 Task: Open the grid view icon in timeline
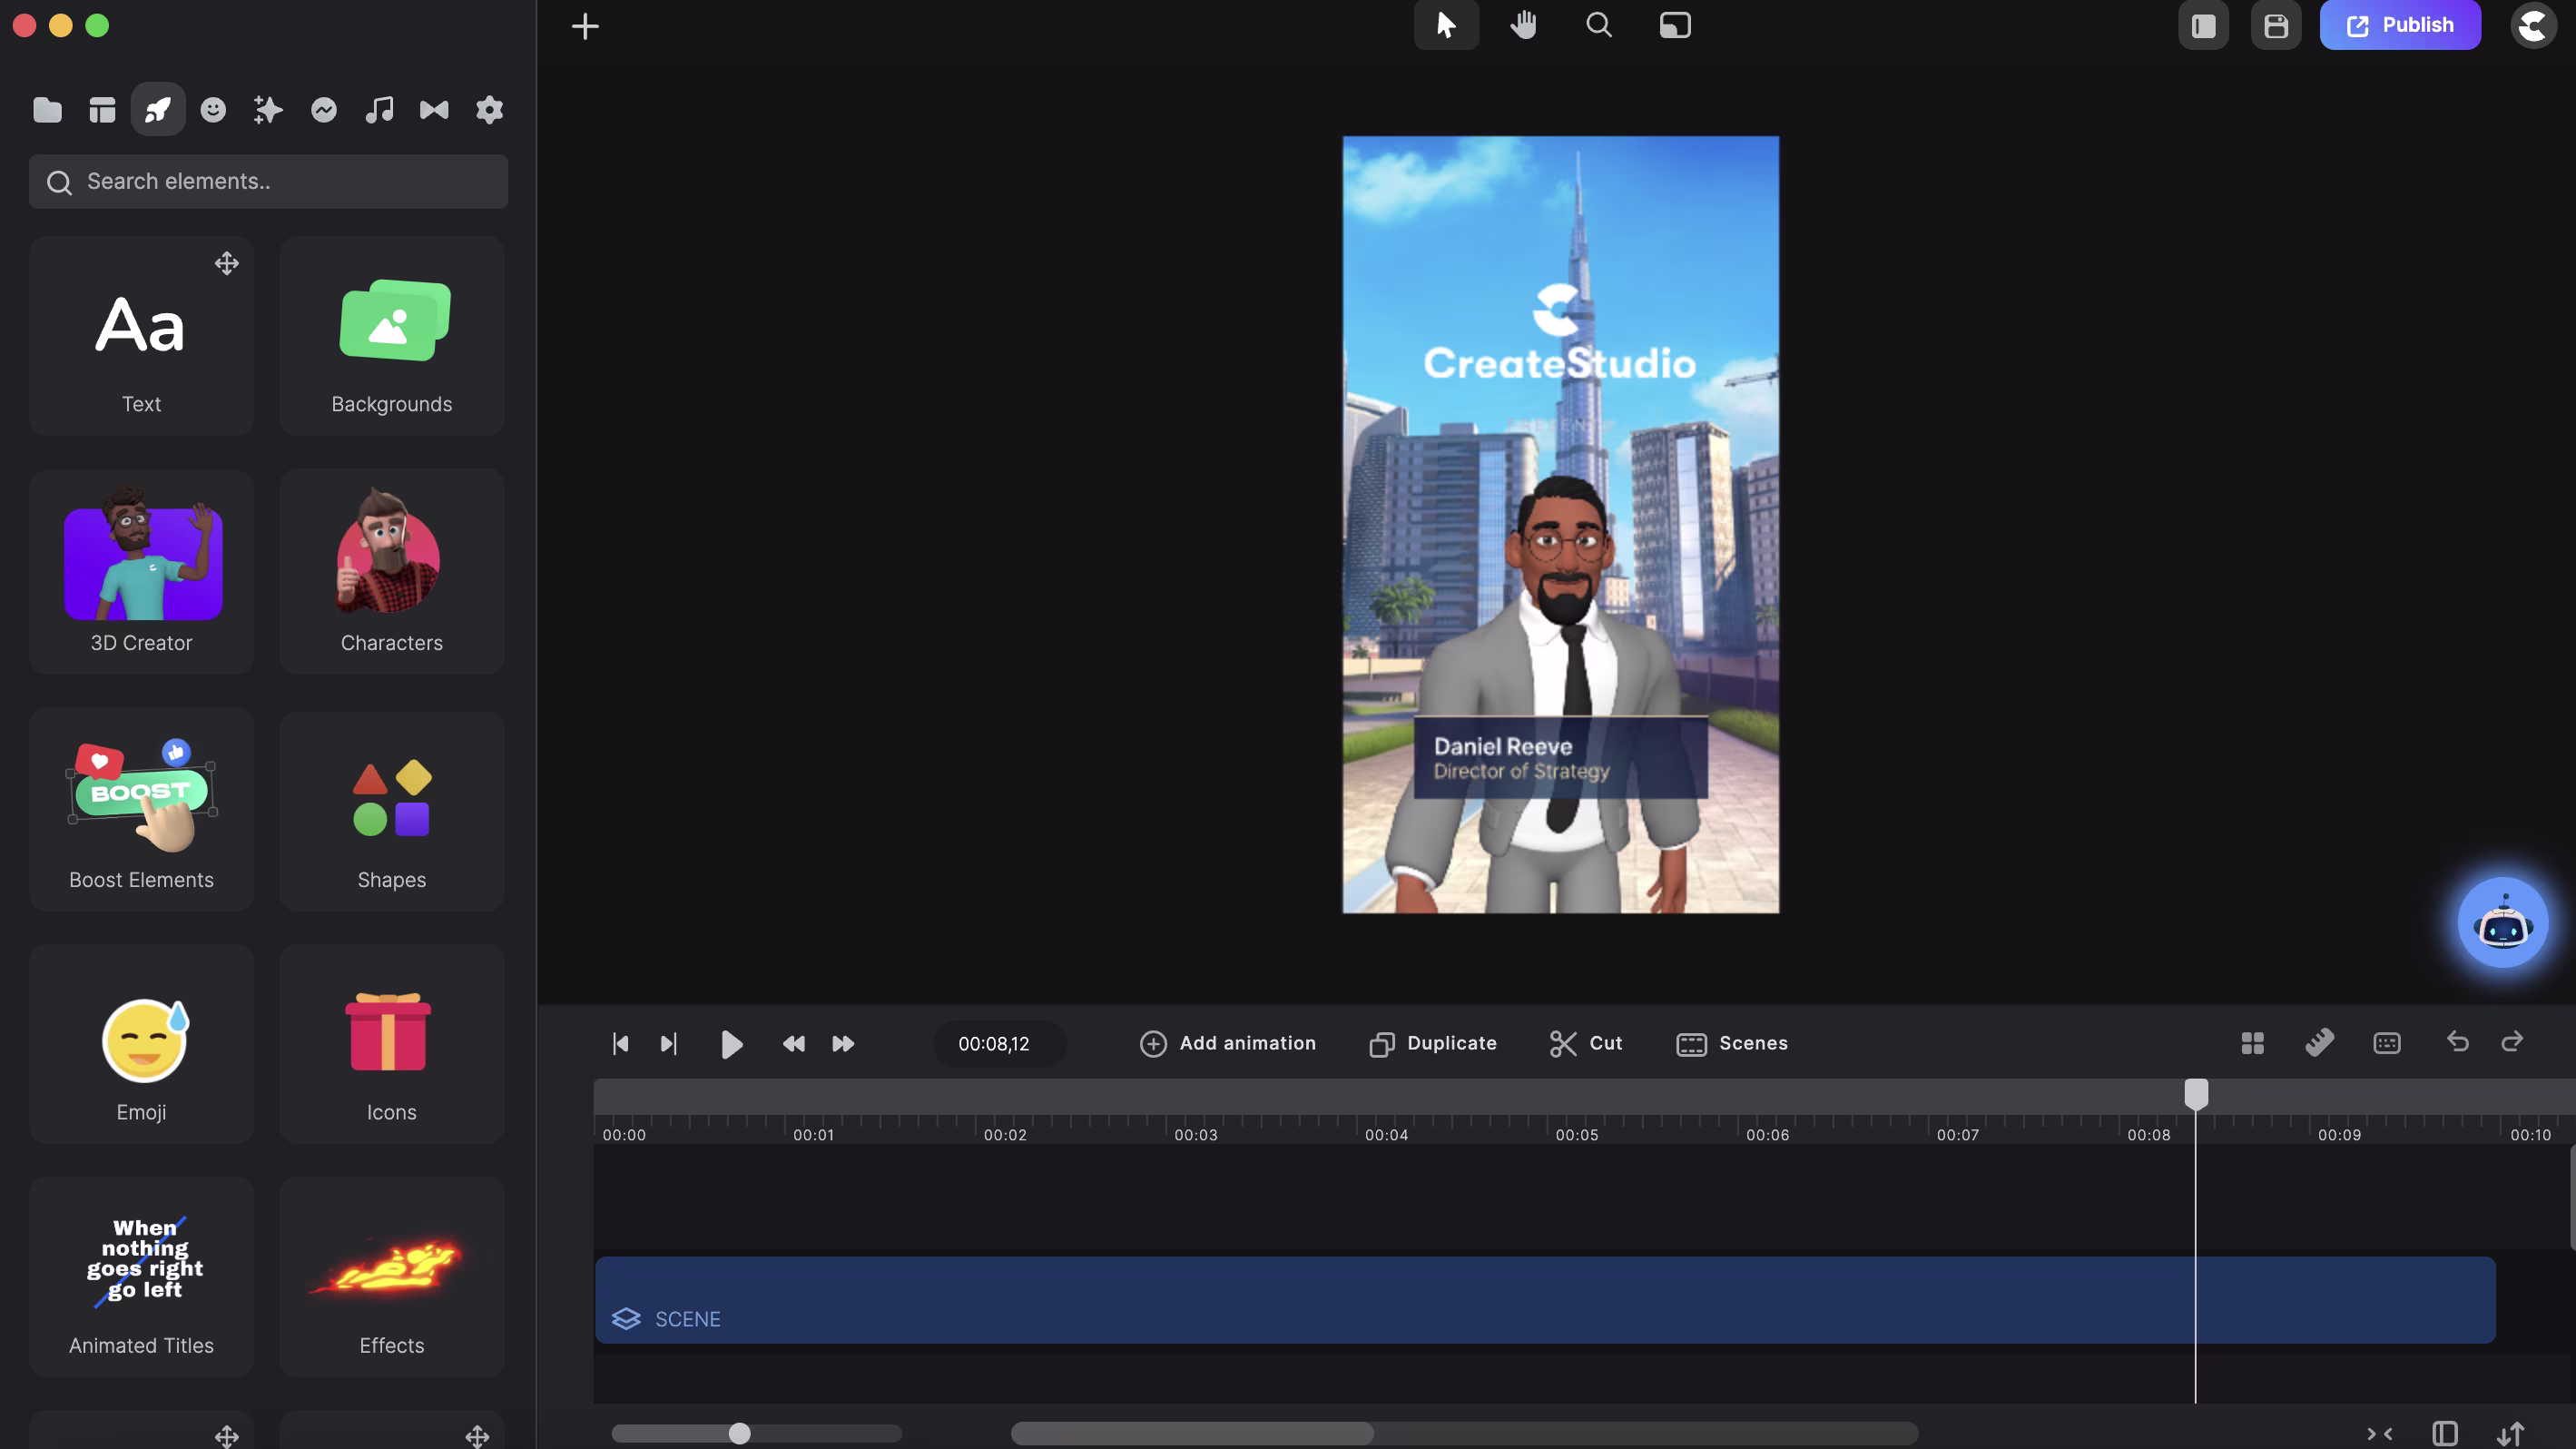pyautogui.click(x=2252, y=1043)
